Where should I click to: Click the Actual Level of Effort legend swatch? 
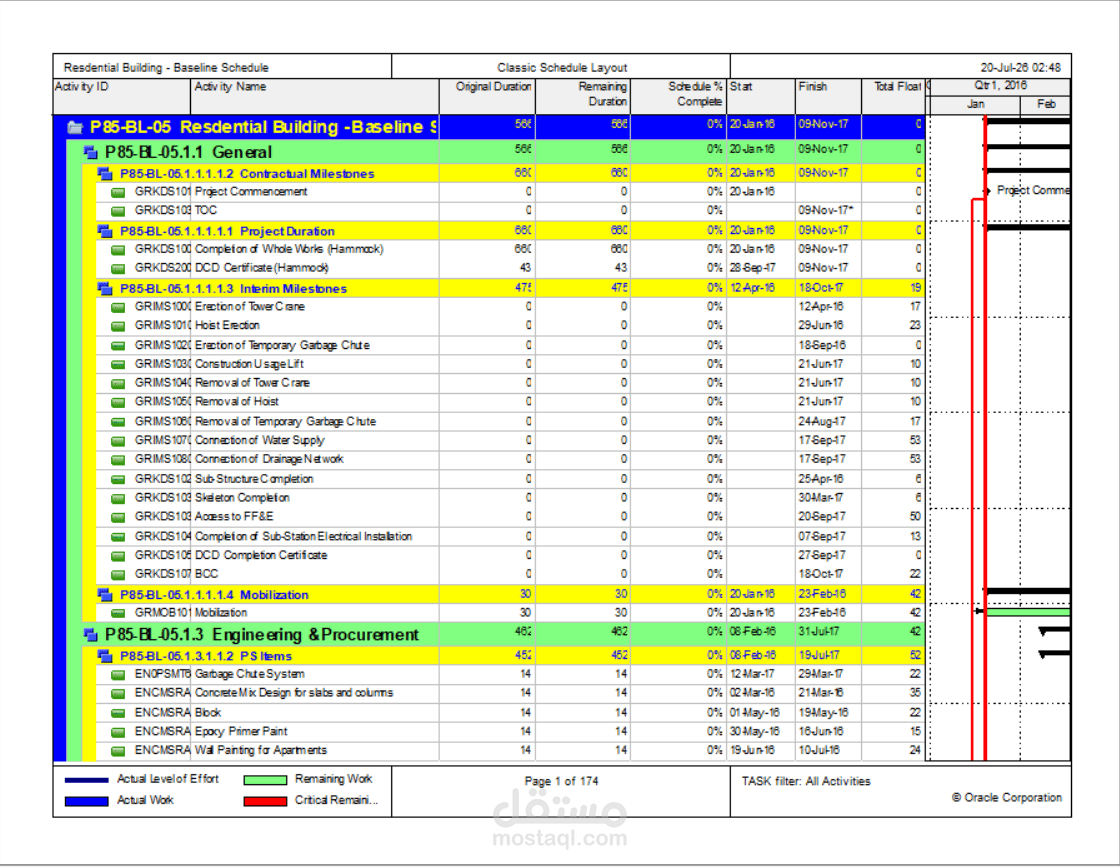86,780
